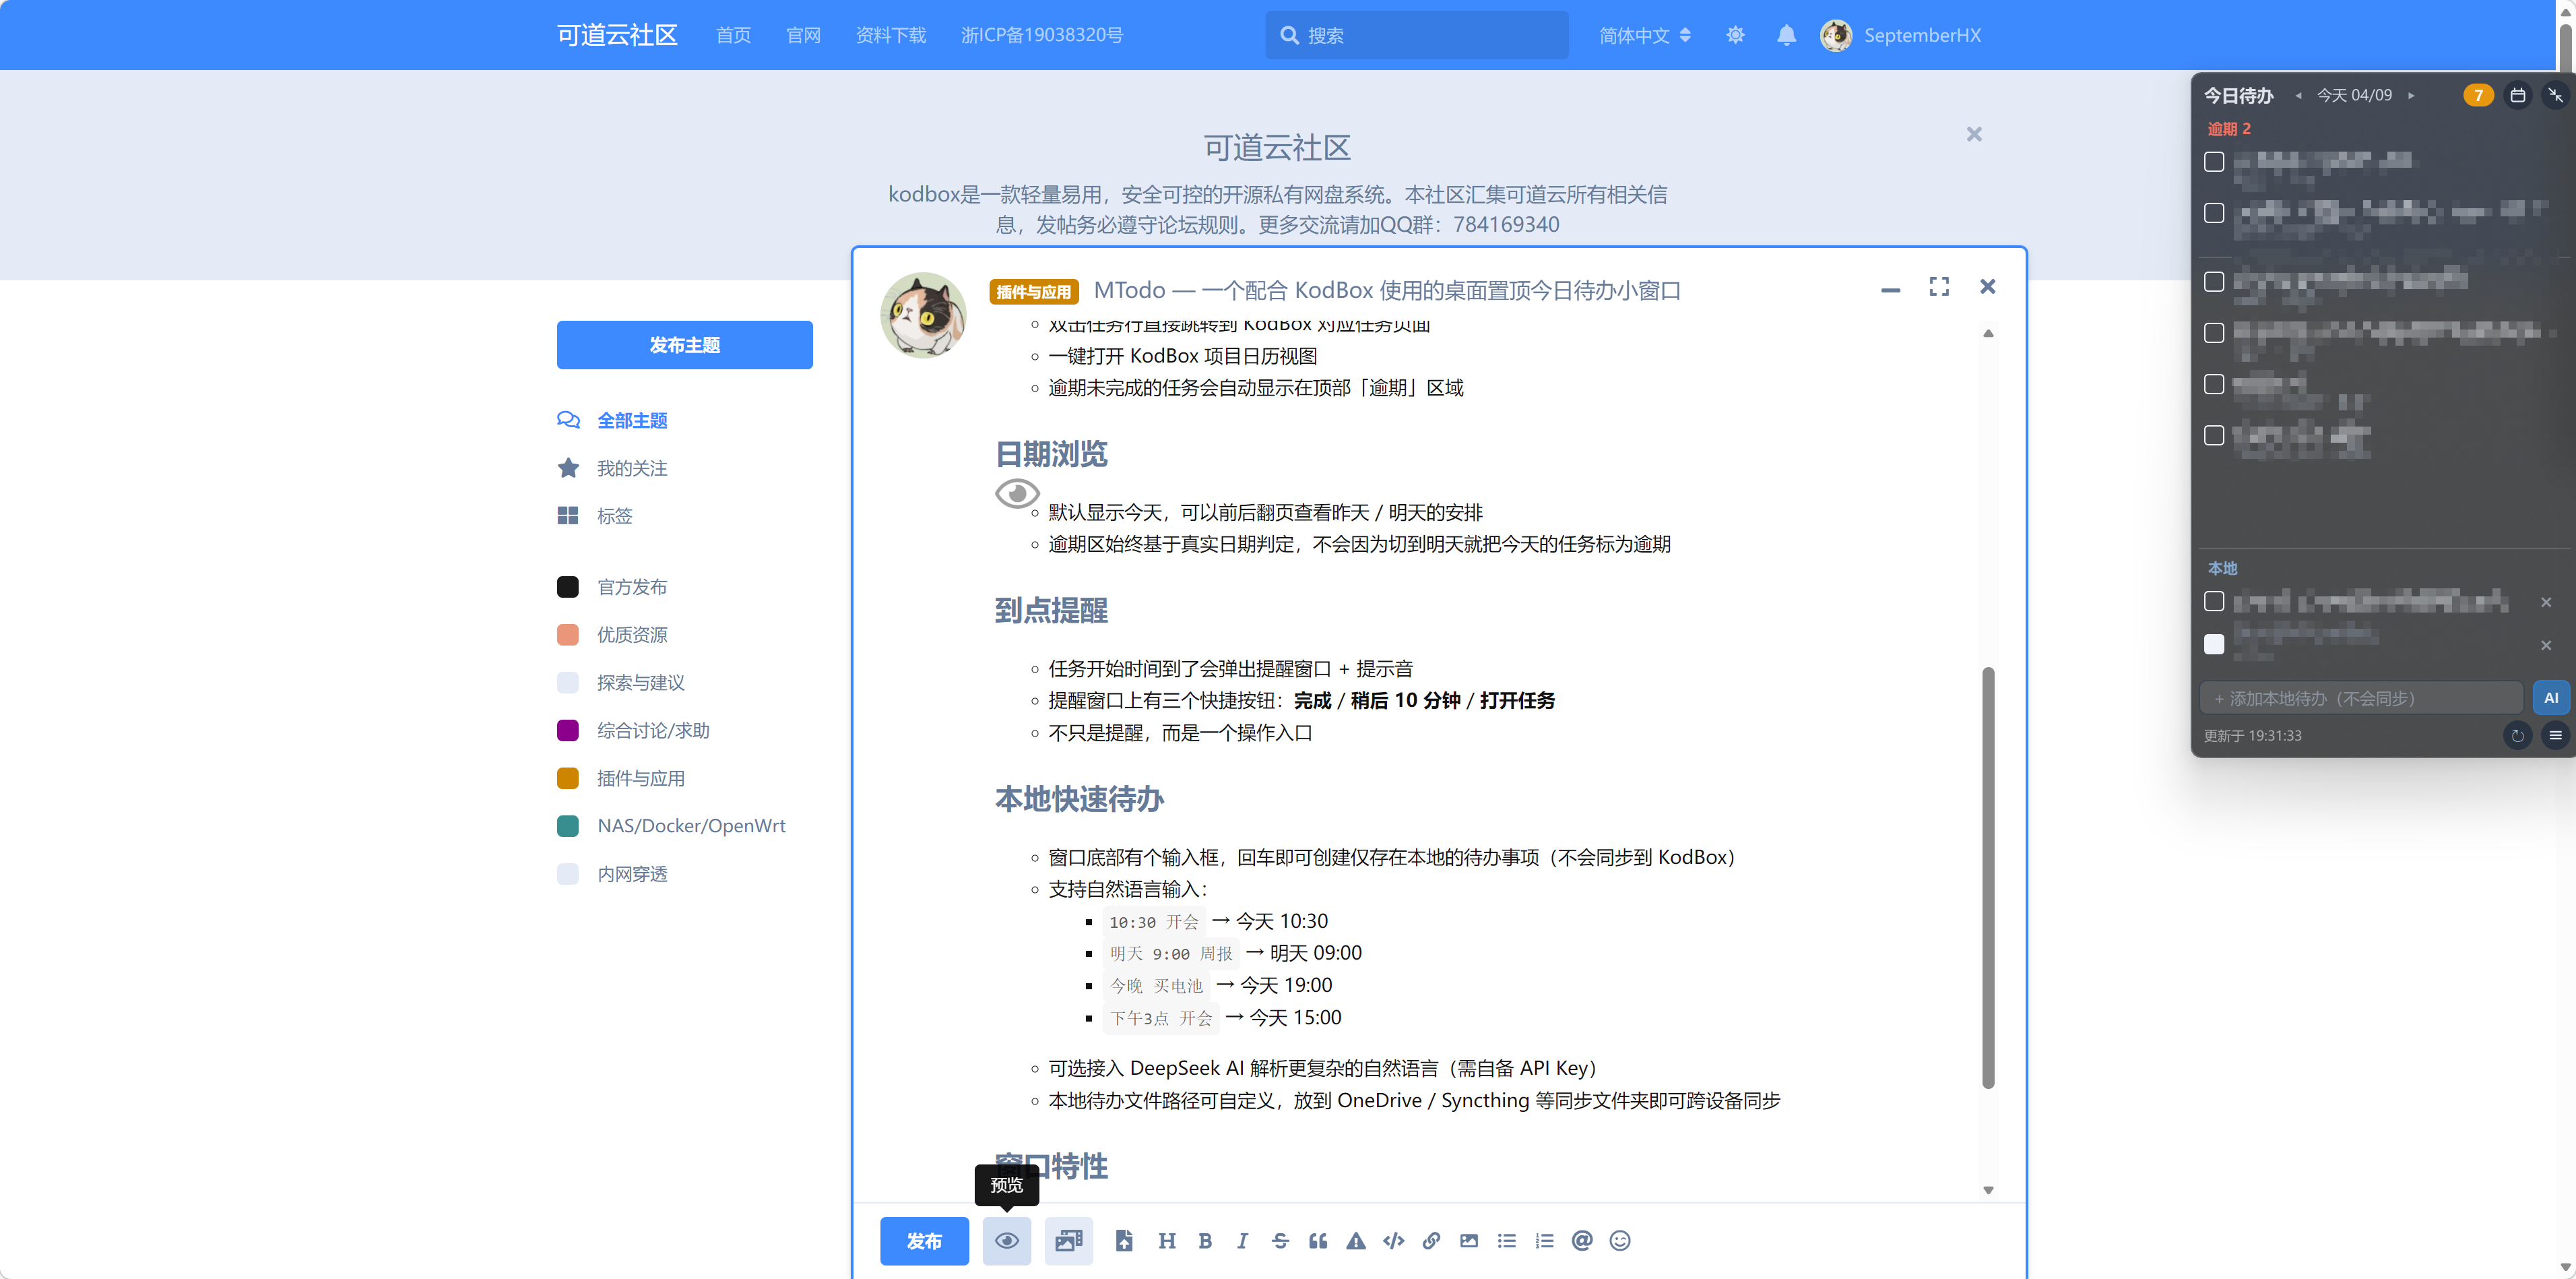Open the hamburger menu in the todo widget
This screenshot has height=1279, width=2576.
point(2555,736)
